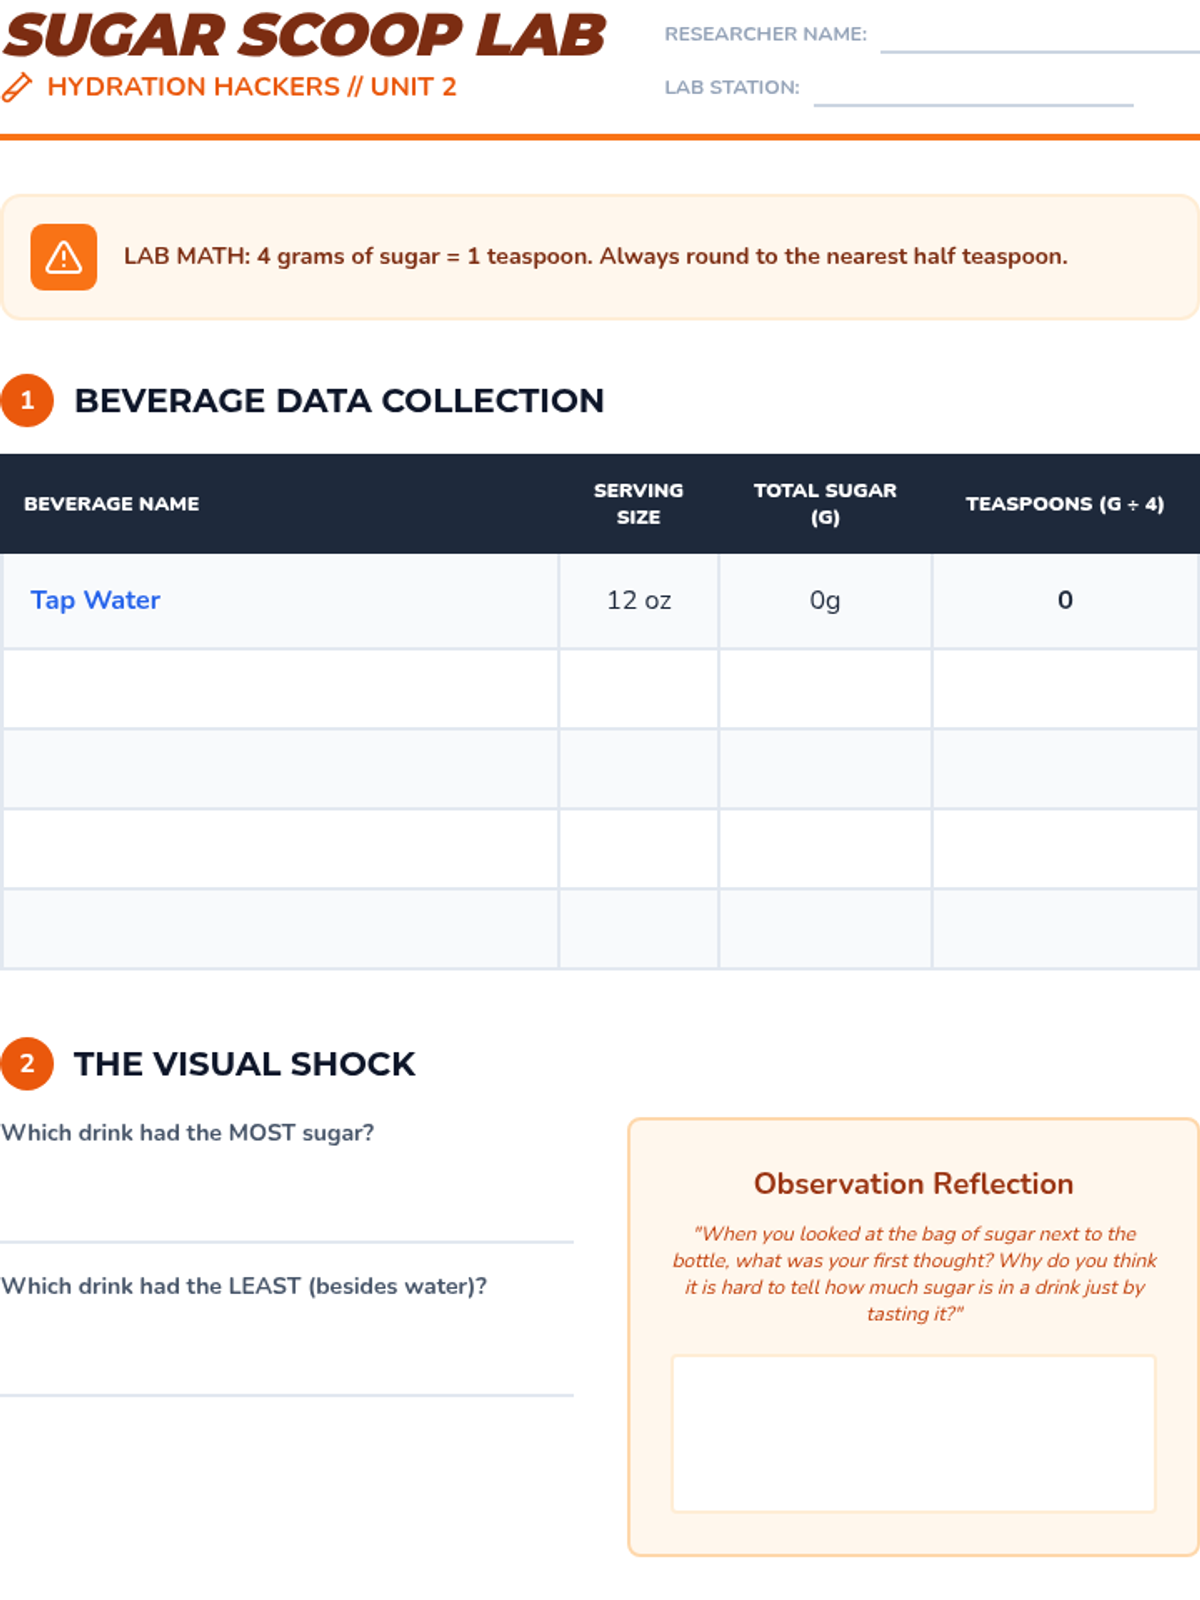This screenshot has width=1200, height=1600.
Task: Click the Beverage Data Collection heading
Action: coord(339,401)
